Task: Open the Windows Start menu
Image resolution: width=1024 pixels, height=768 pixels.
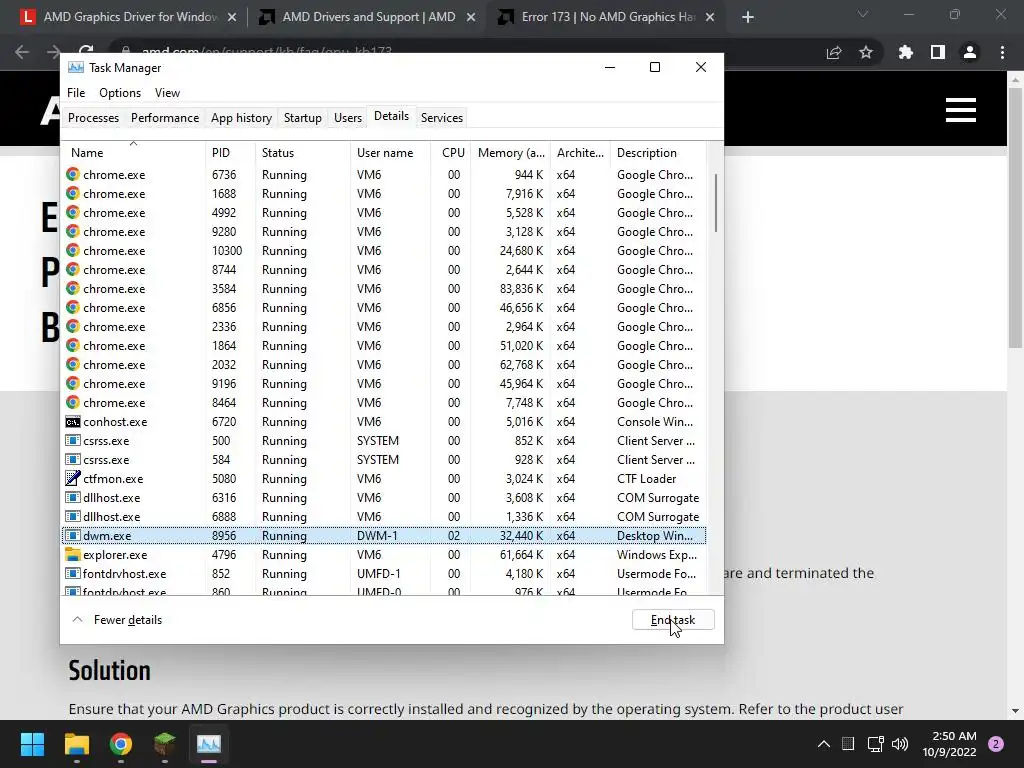Action: (x=32, y=744)
